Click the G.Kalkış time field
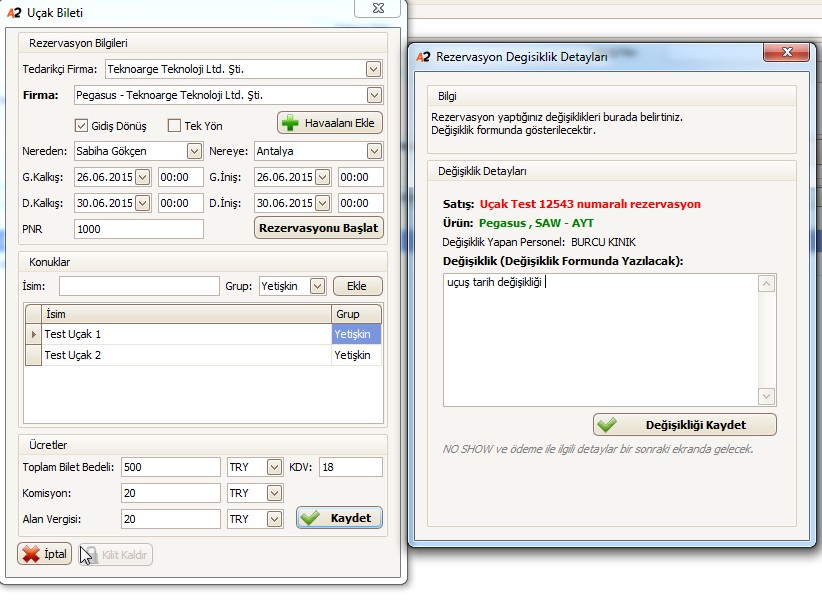 click(180, 177)
